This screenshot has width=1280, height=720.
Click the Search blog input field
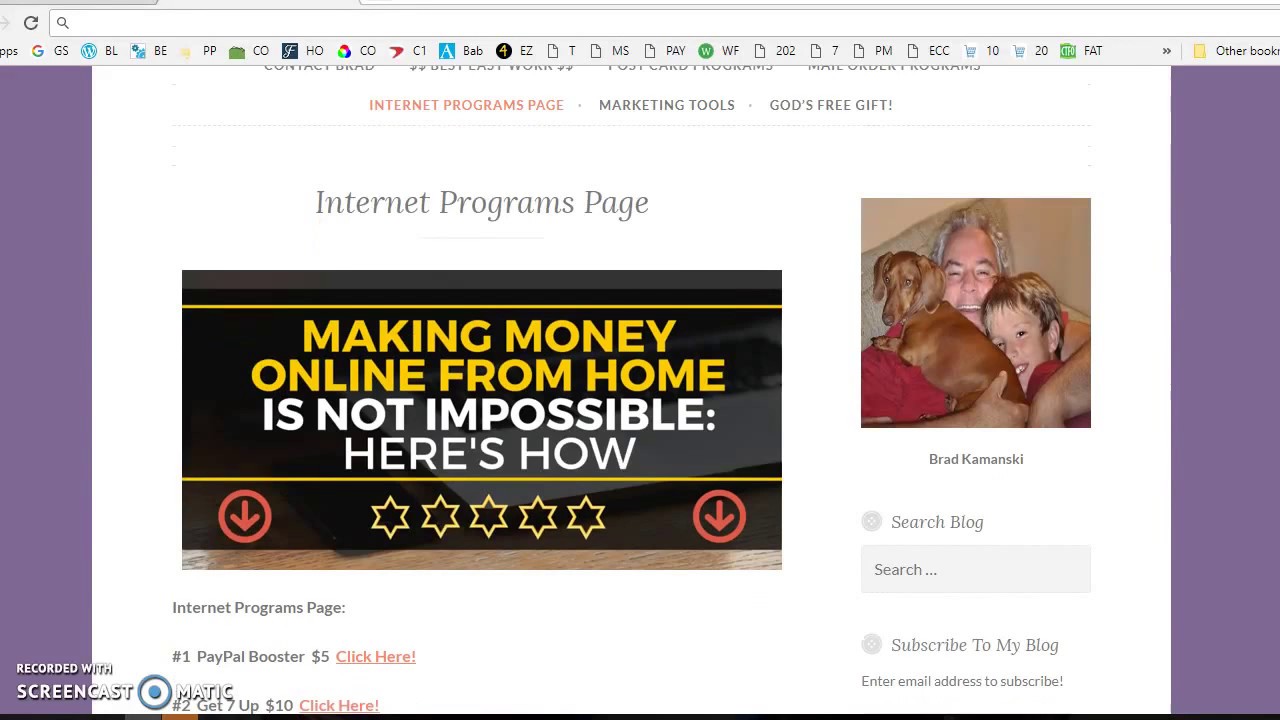[x=976, y=569]
